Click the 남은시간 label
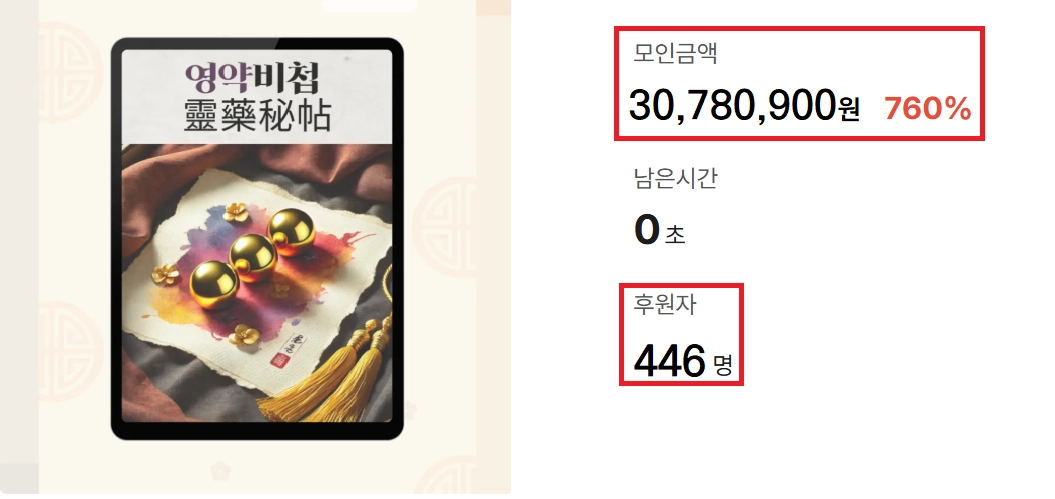Viewport: 1055px width, 499px height. click(x=676, y=178)
